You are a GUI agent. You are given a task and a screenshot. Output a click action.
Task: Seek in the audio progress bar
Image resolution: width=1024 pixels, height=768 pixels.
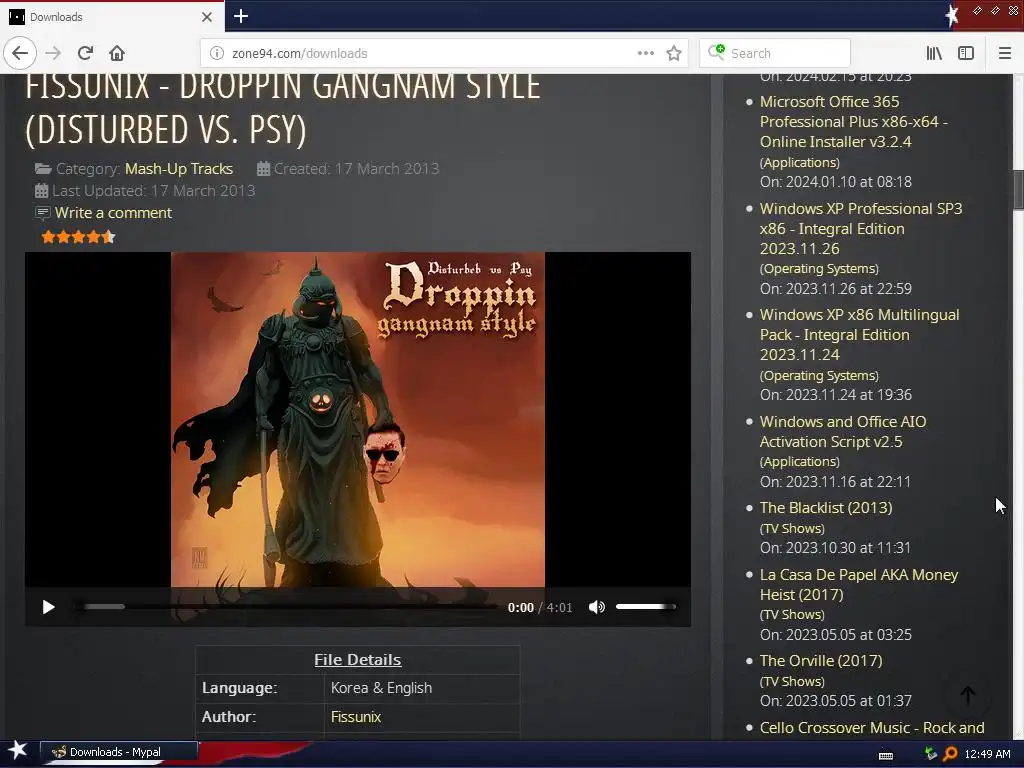point(286,607)
